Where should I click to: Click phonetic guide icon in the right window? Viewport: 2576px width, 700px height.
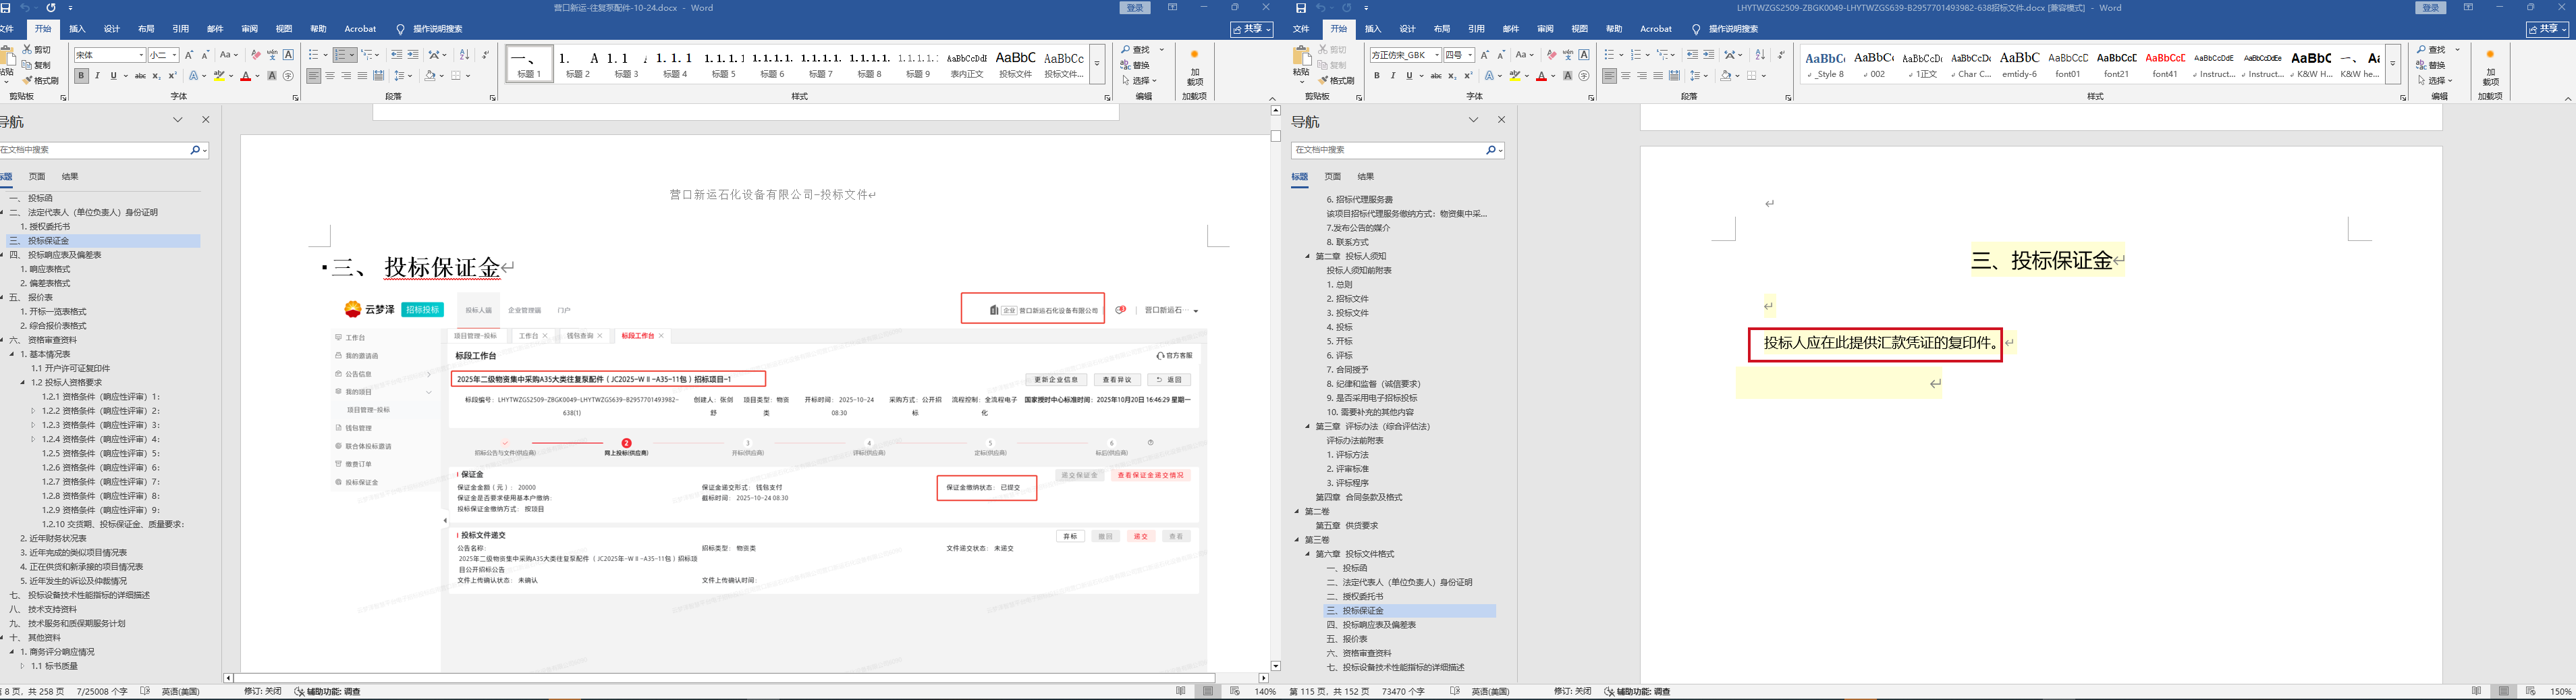(x=1567, y=55)
